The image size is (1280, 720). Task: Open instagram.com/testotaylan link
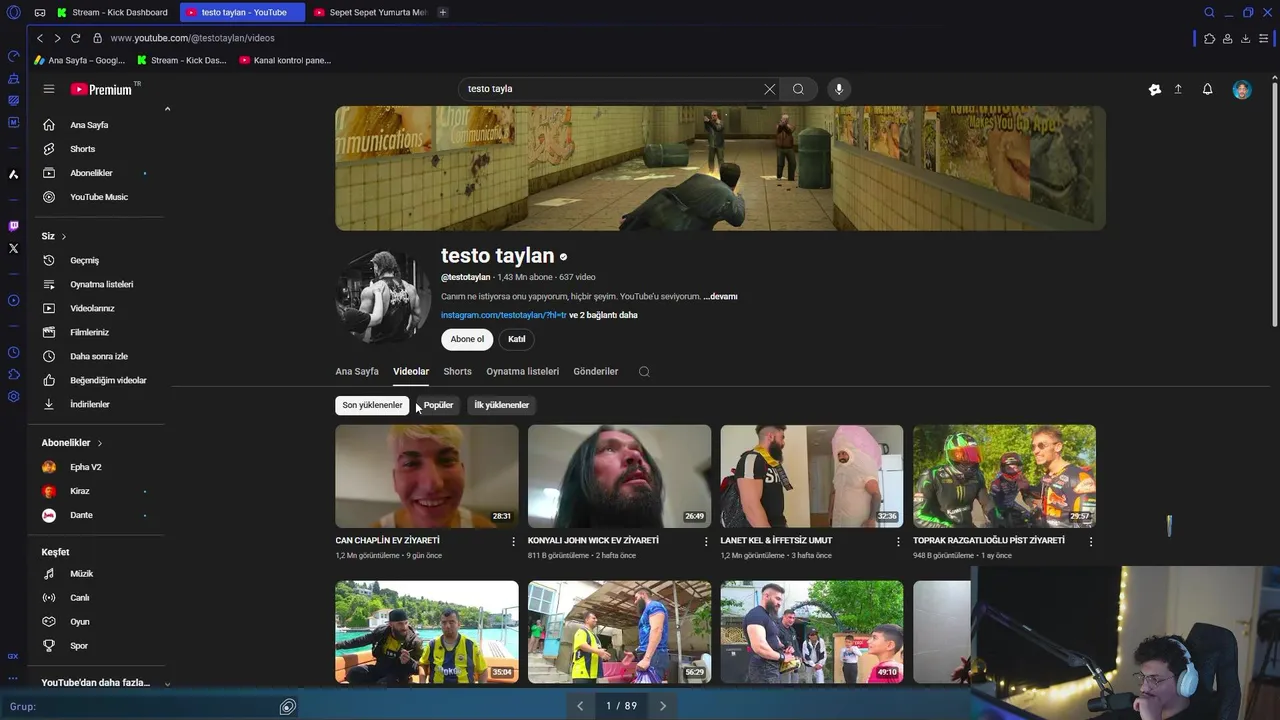503,315
